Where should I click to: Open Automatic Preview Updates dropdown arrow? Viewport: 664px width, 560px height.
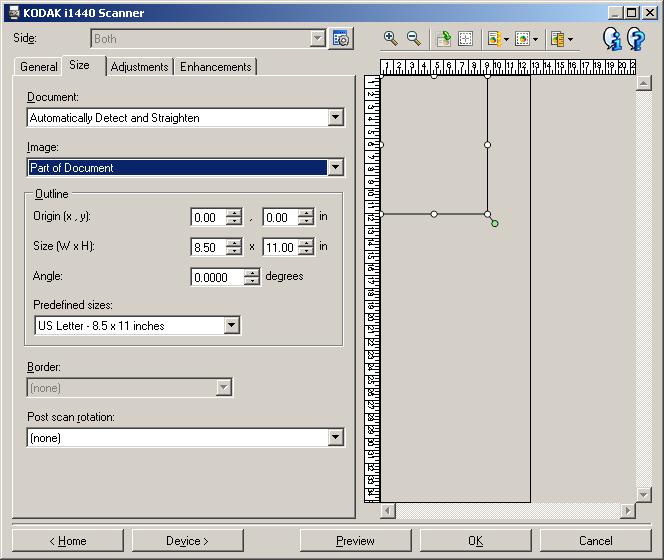coord(535,40)
